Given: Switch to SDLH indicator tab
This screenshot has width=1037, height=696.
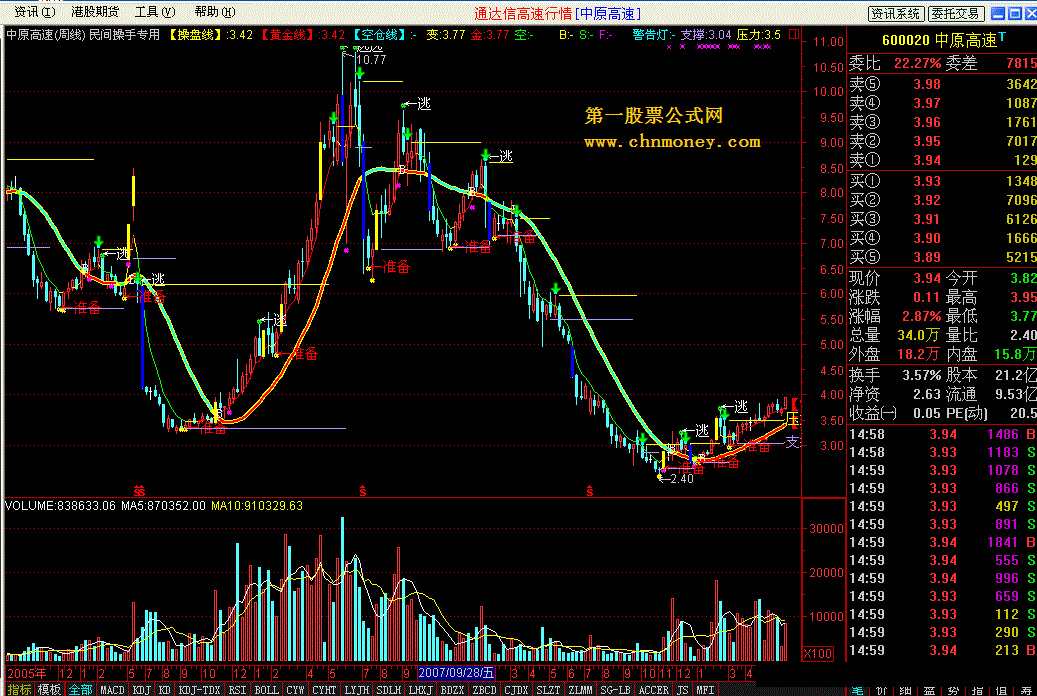Looking at the screenshot, I should click(x=389, y=689).
